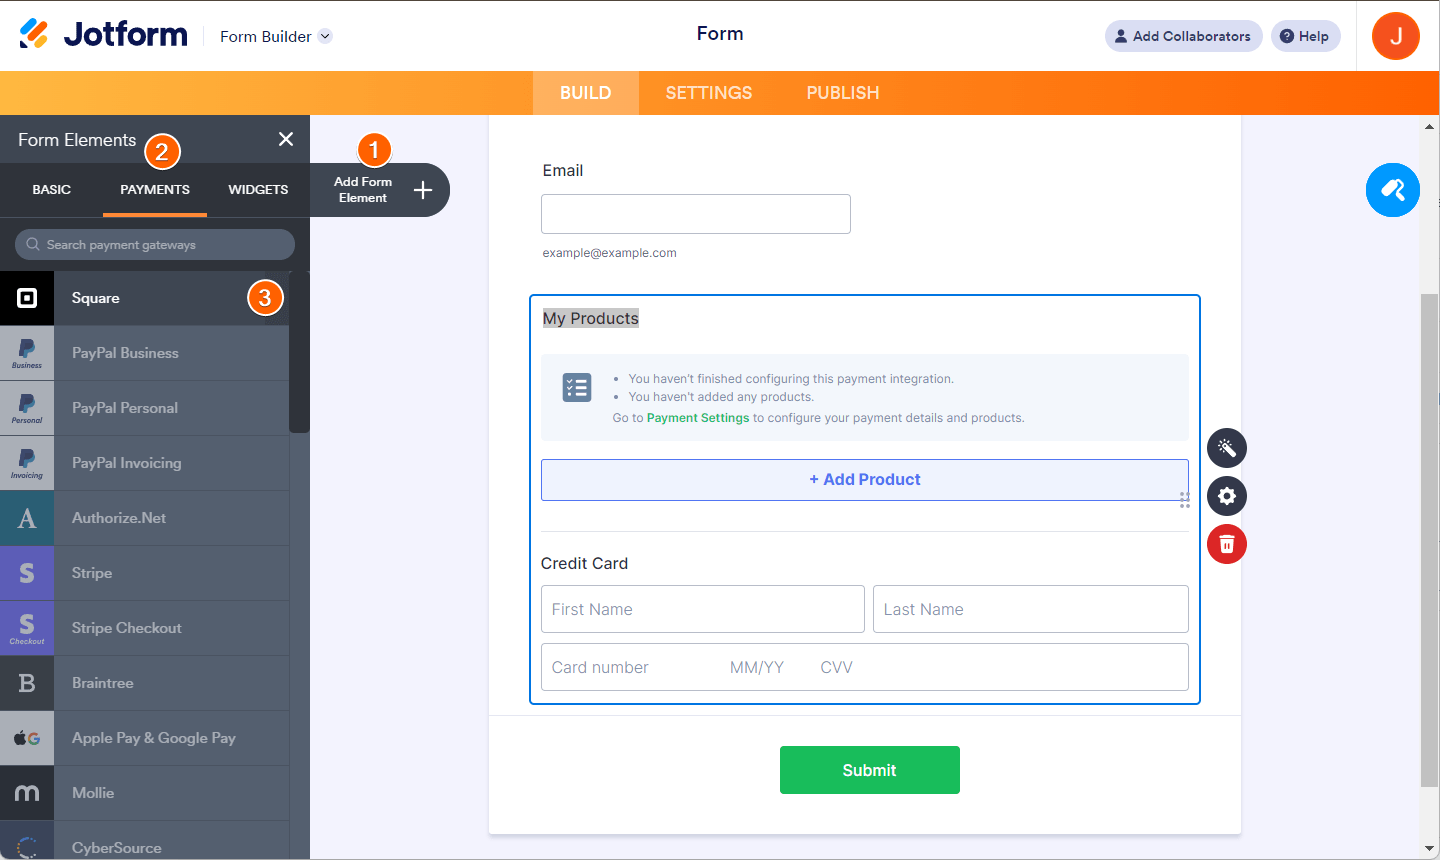
Task: Click the green Submit button
Action: [870, 770]
